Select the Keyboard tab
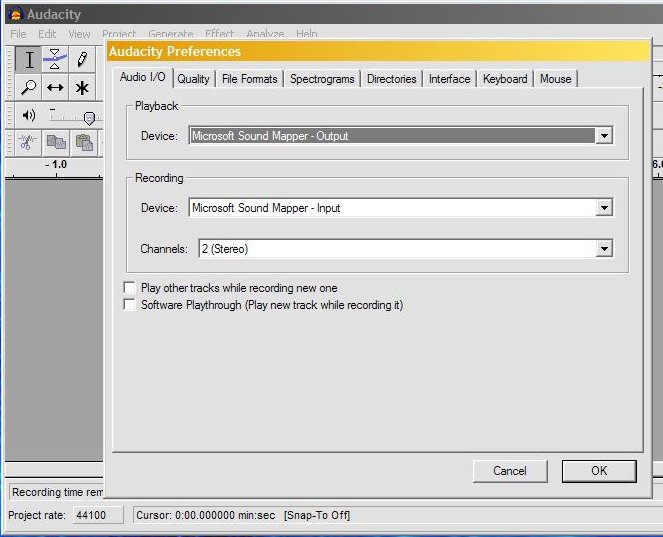This screenshot has height=537, width=663. point(505,79)
